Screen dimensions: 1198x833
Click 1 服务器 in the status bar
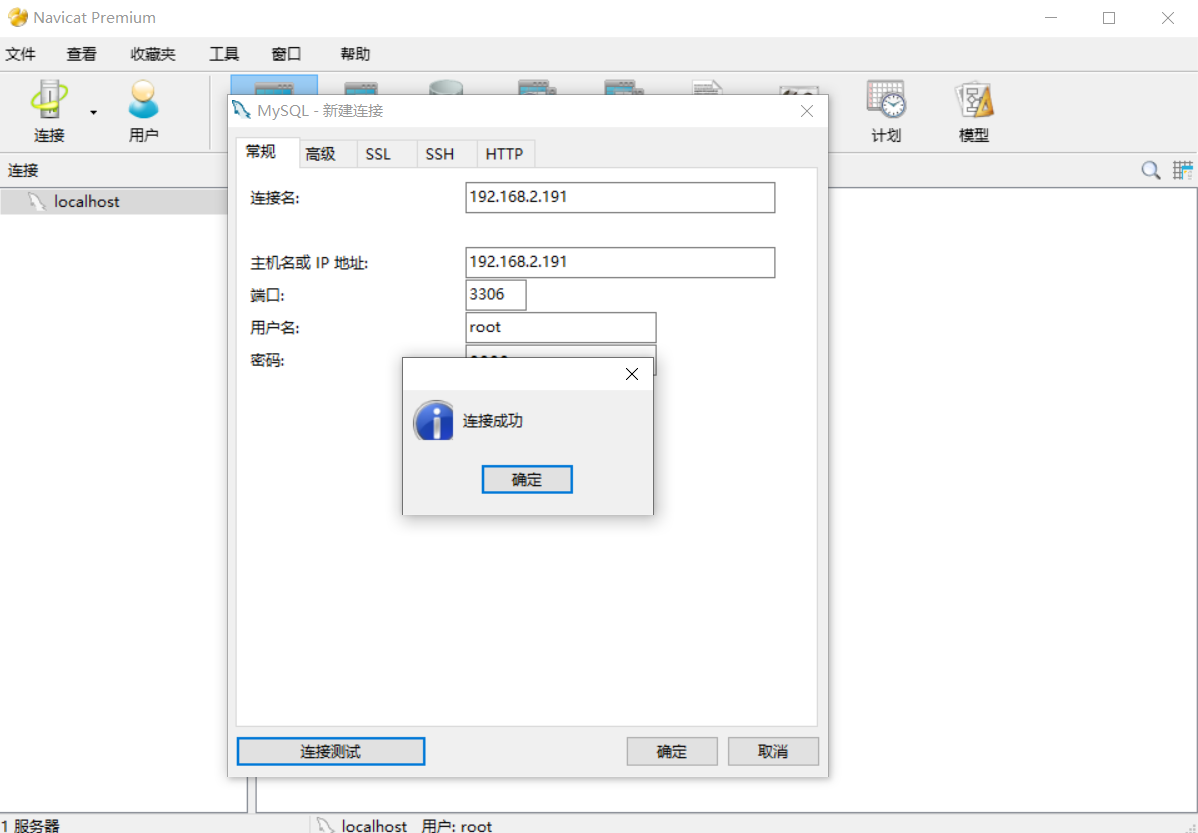click(31, 826)
